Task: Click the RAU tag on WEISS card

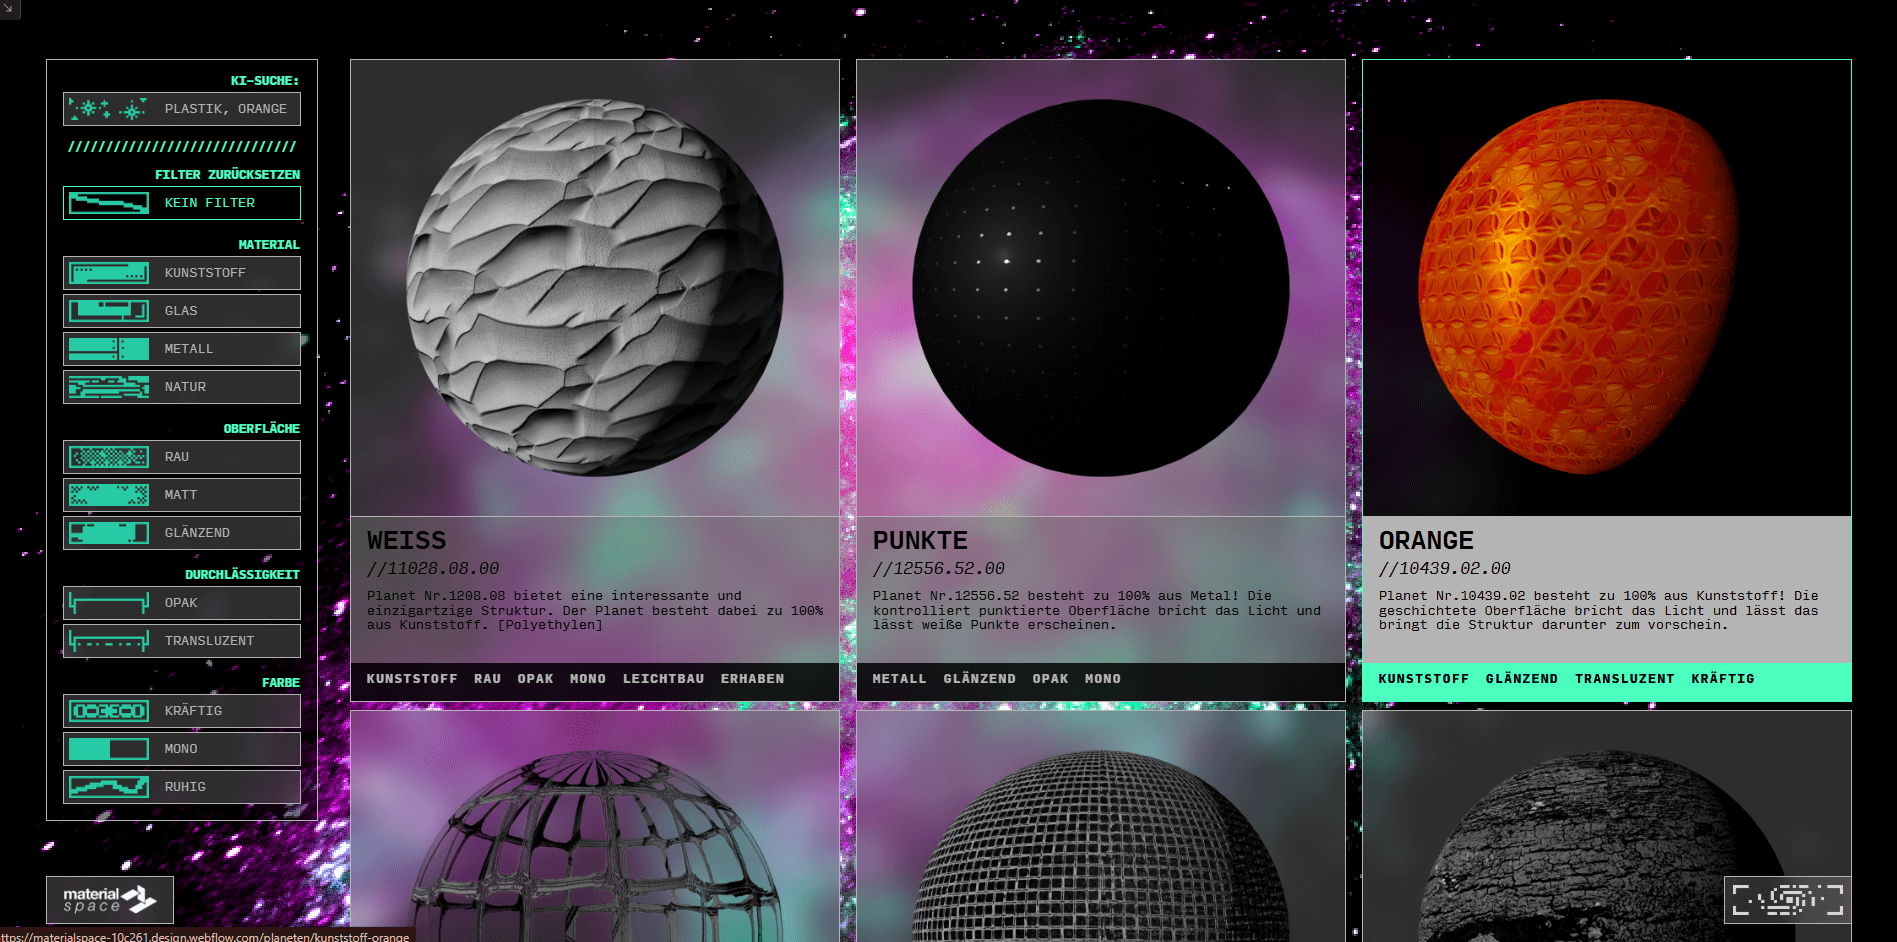Action: (487, 679)
